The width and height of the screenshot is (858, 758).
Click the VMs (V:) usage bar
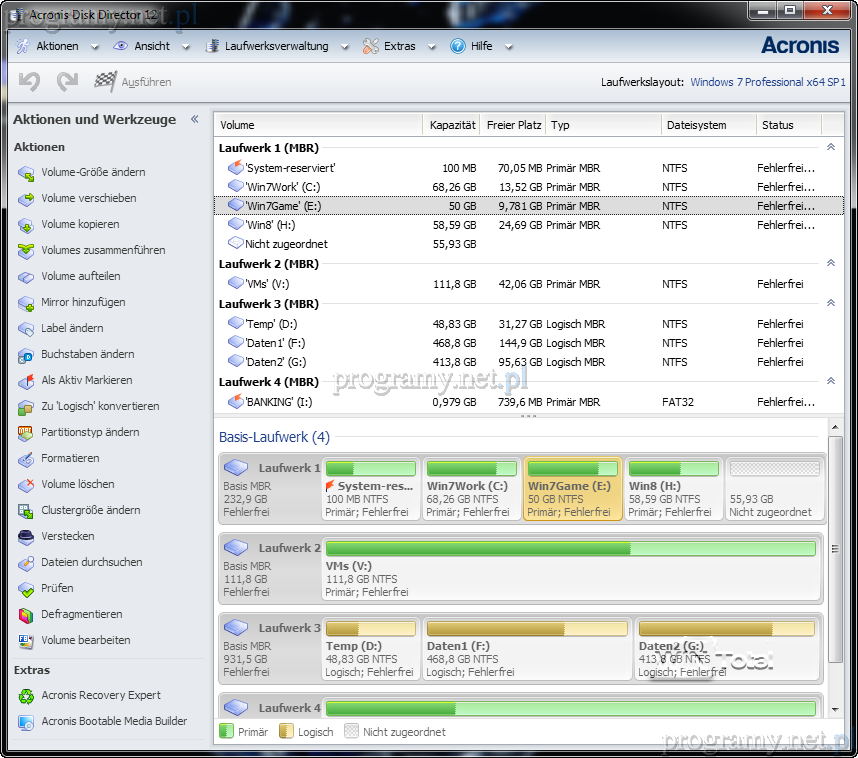[570, 548]
